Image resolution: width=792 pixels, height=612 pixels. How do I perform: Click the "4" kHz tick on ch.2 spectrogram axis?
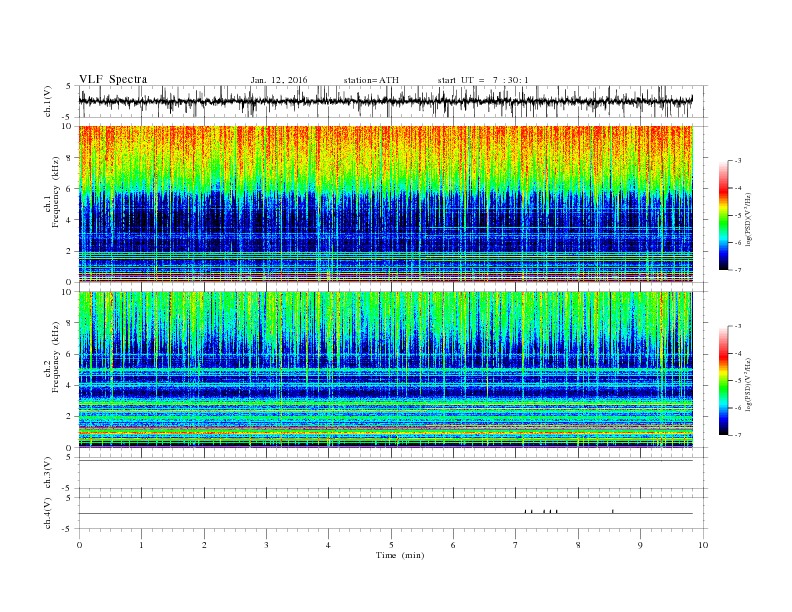tap(70, 385)
